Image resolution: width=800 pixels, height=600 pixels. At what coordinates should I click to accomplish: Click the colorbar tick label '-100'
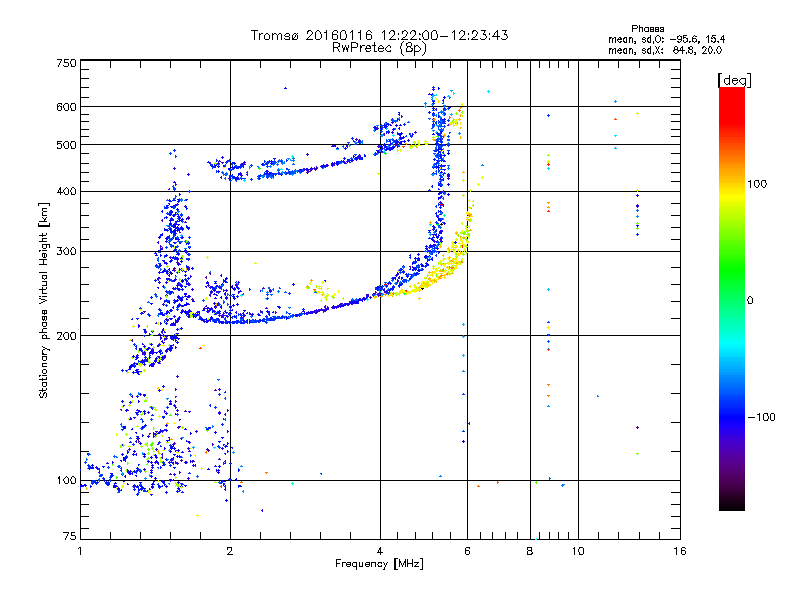point(761,417)
